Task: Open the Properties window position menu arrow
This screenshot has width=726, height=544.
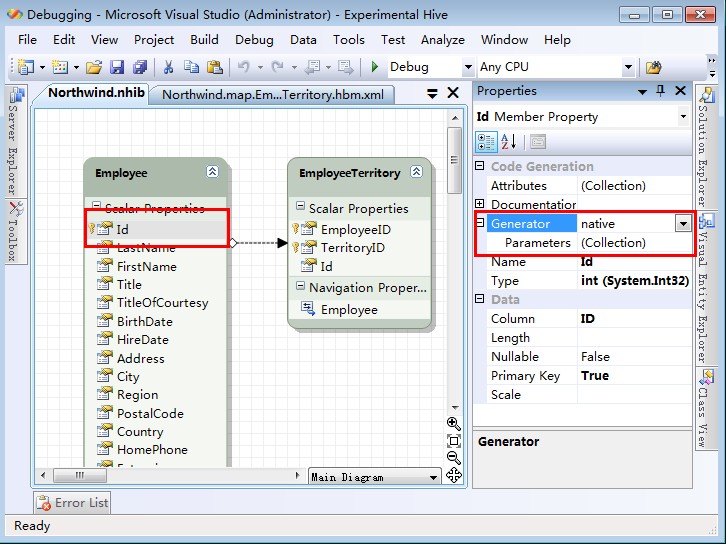Action: 642,92
